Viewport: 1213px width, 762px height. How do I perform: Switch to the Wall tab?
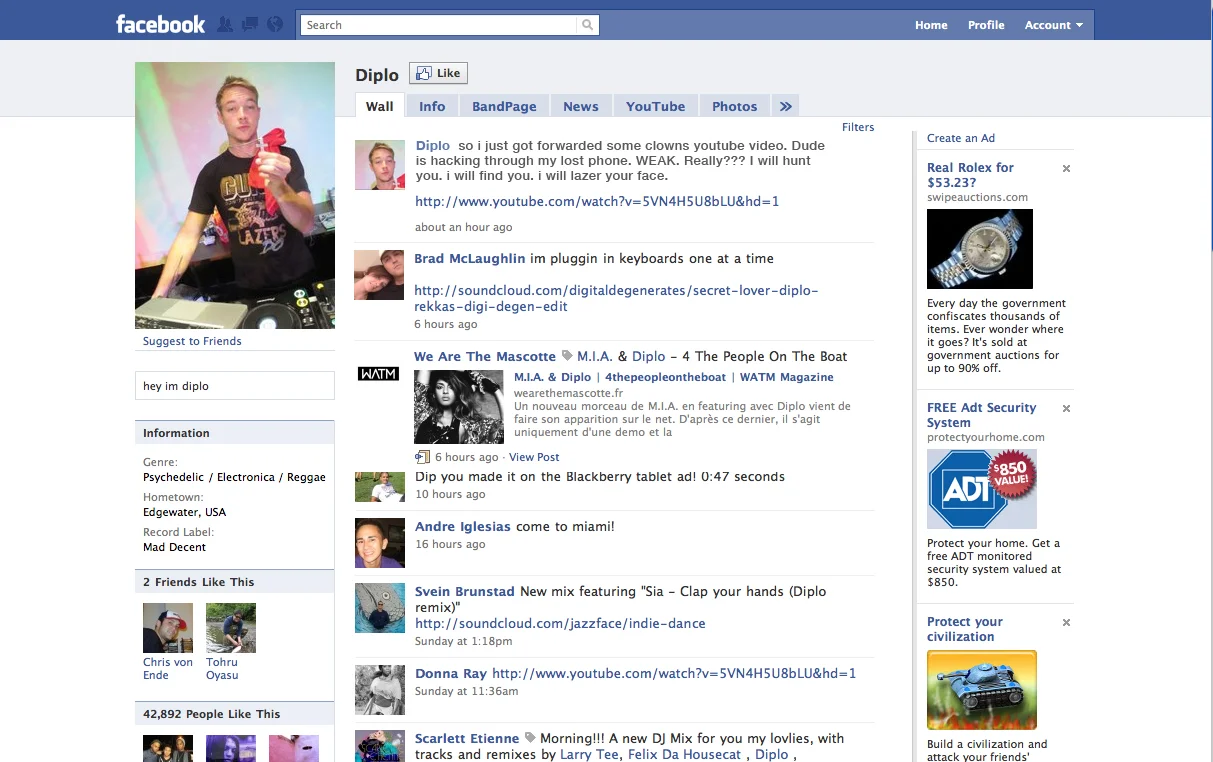coord(379,106)
